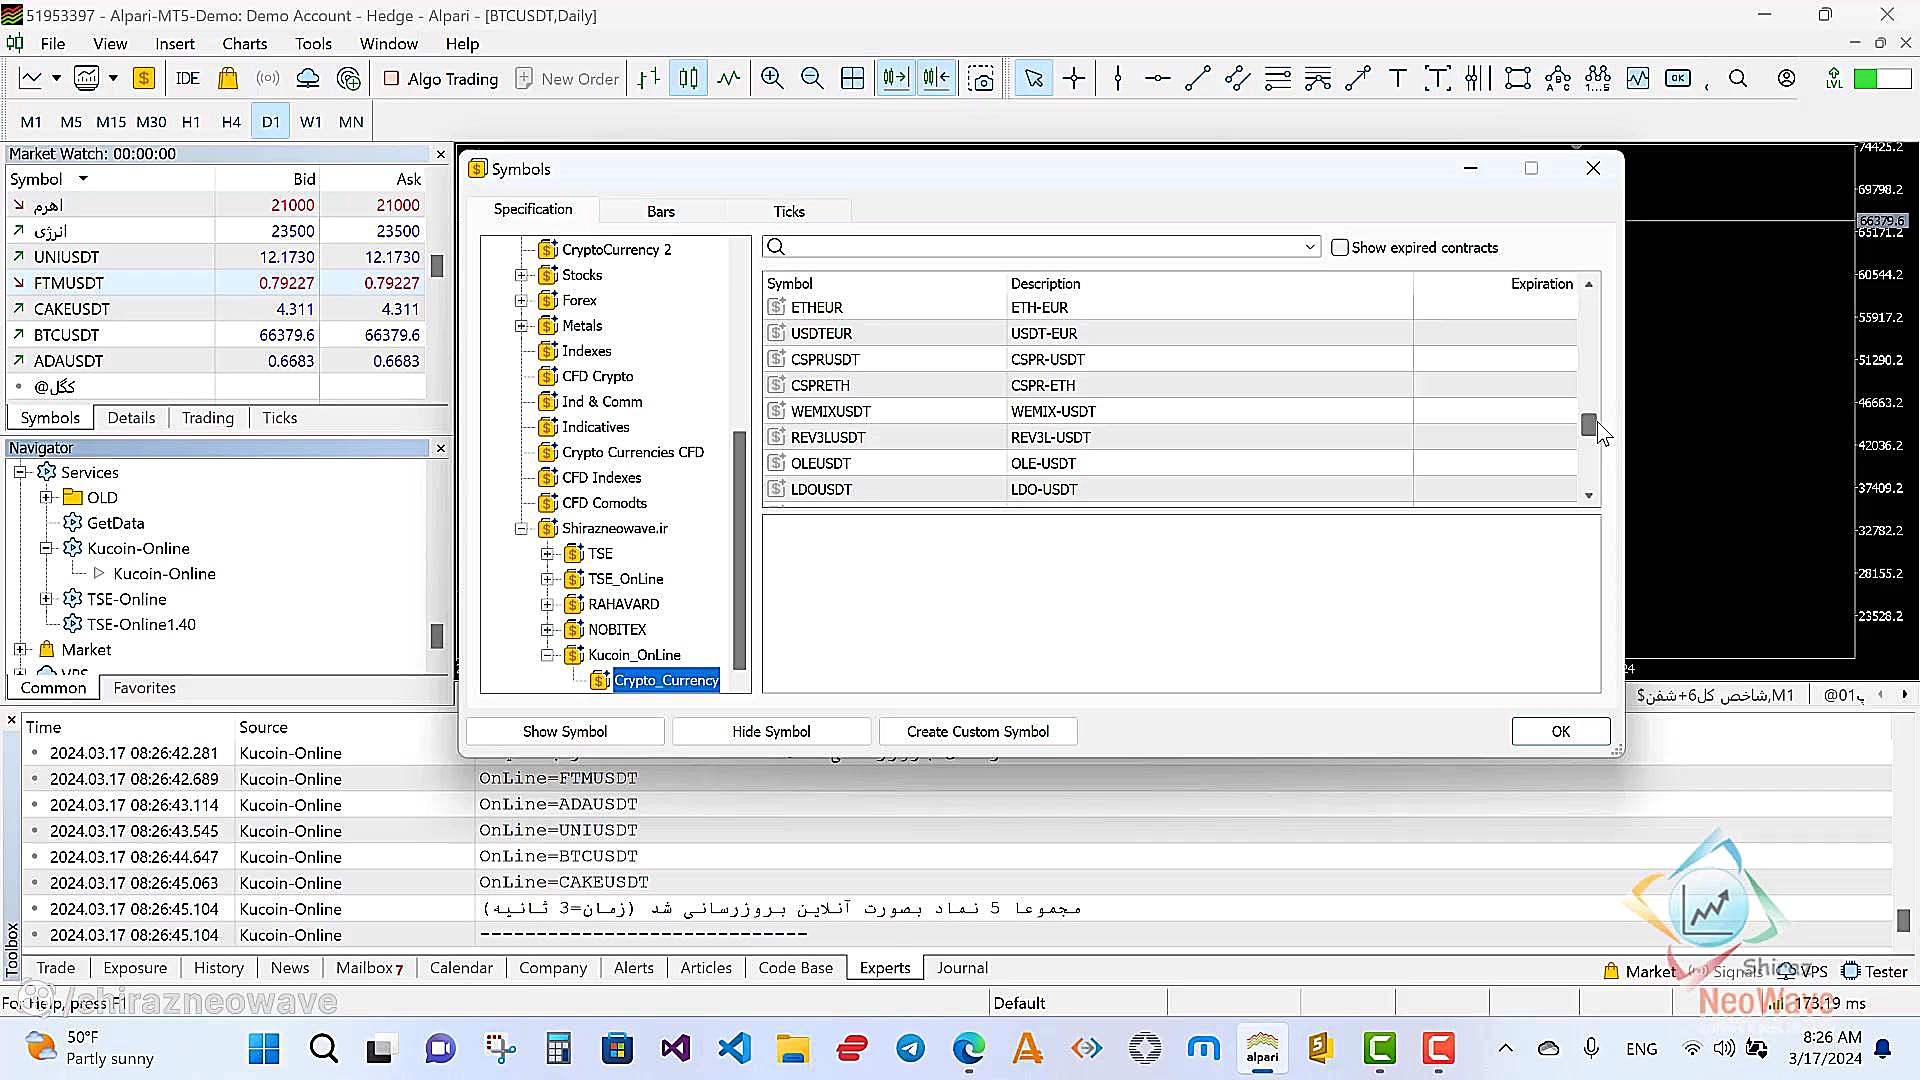Screen dimensions: 1920x1080
Task: Click the gold dollar symbols icon
Action: pos(144,78)
